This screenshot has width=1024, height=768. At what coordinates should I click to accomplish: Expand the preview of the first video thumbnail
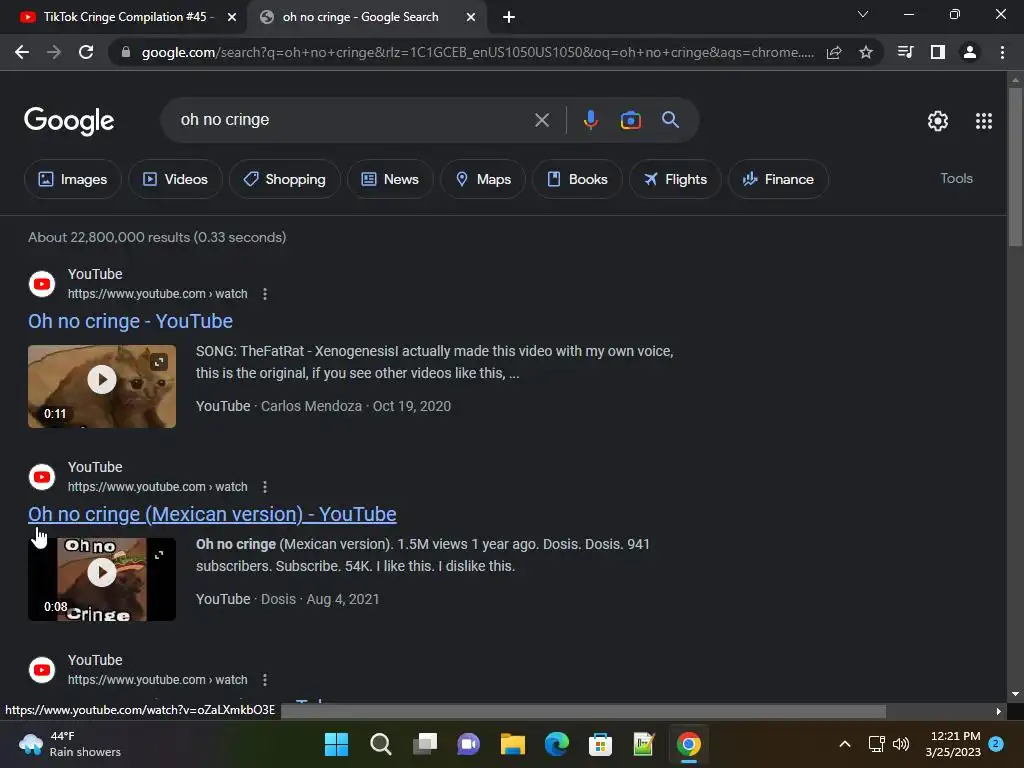coord(159,361)
